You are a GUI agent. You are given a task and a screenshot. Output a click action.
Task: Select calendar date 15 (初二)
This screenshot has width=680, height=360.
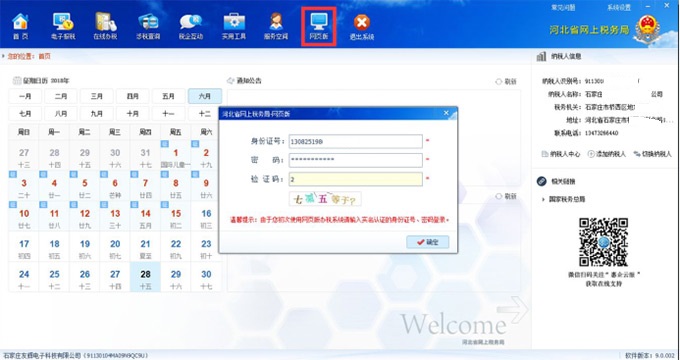[176, 216]
